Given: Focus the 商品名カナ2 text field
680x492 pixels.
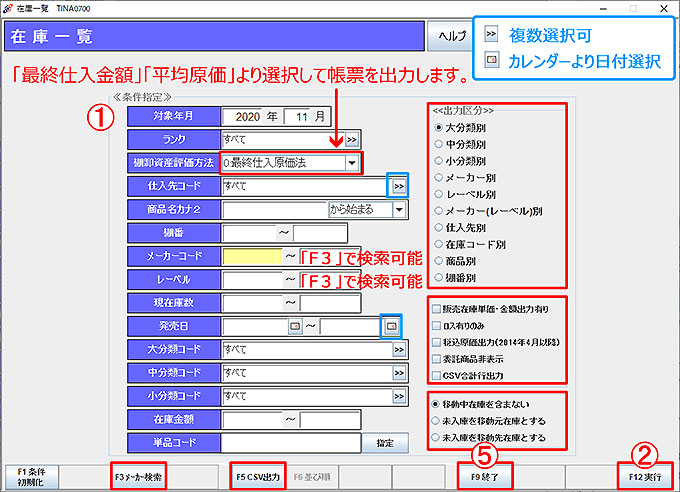Looking at the screenshot, I should coord(275,210).
